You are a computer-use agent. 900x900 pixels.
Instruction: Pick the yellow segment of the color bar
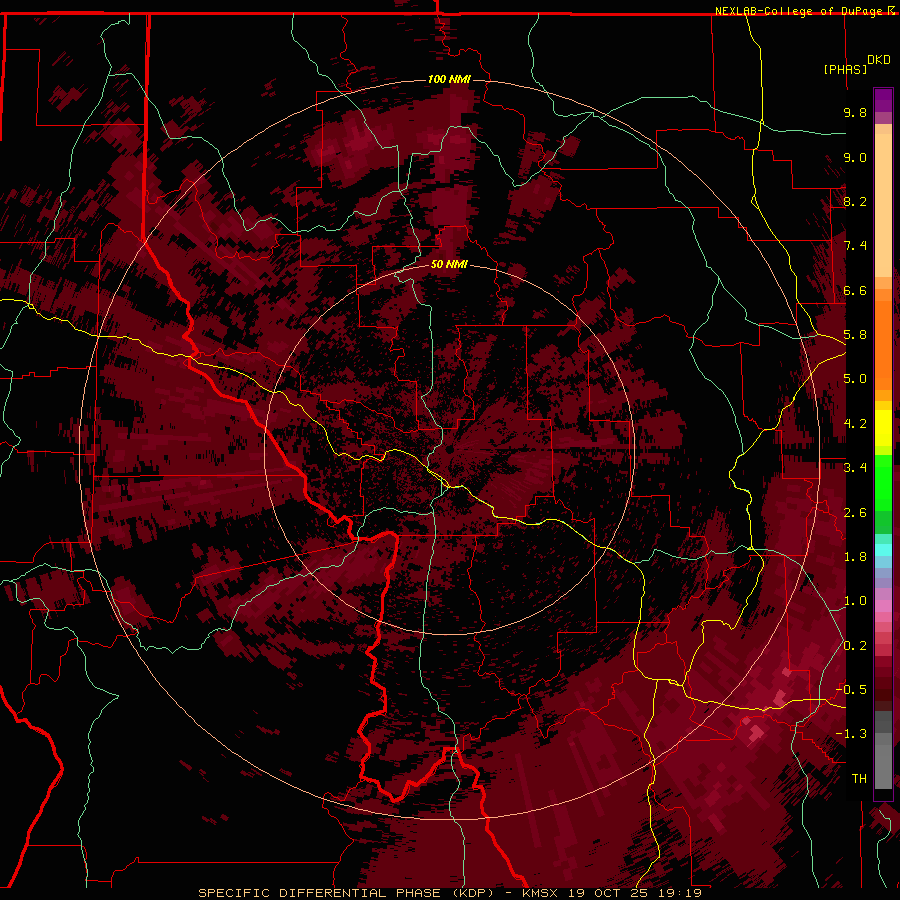coord(883,428)
